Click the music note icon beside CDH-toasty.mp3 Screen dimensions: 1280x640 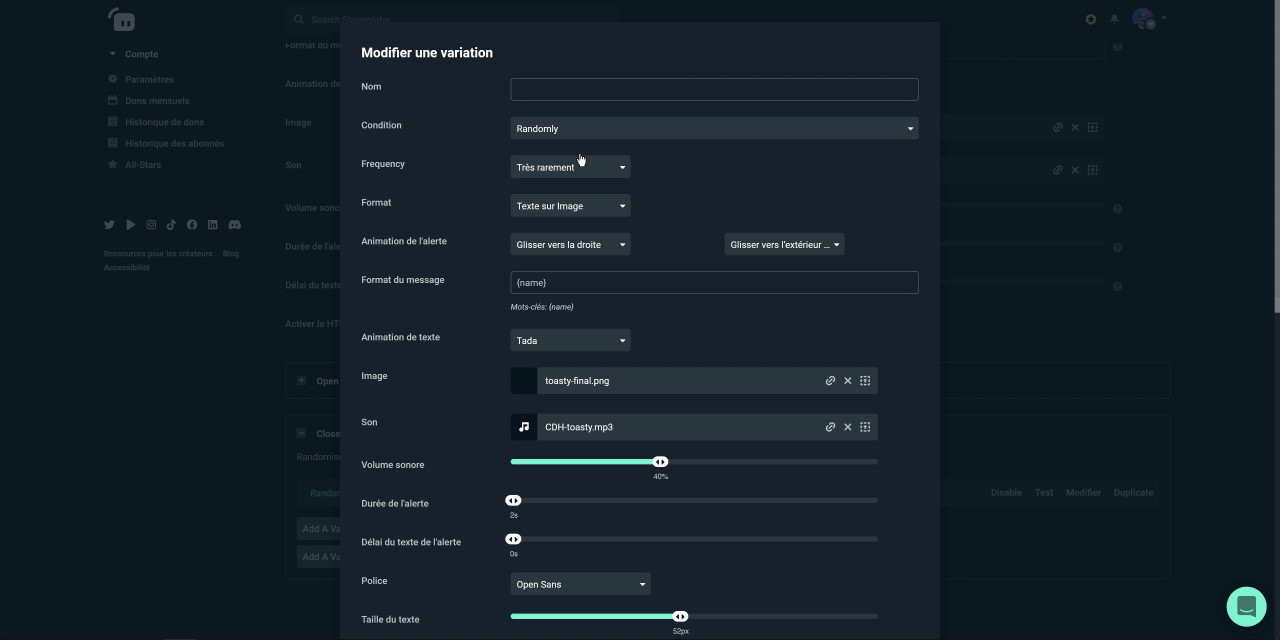[x=524, y=427]
